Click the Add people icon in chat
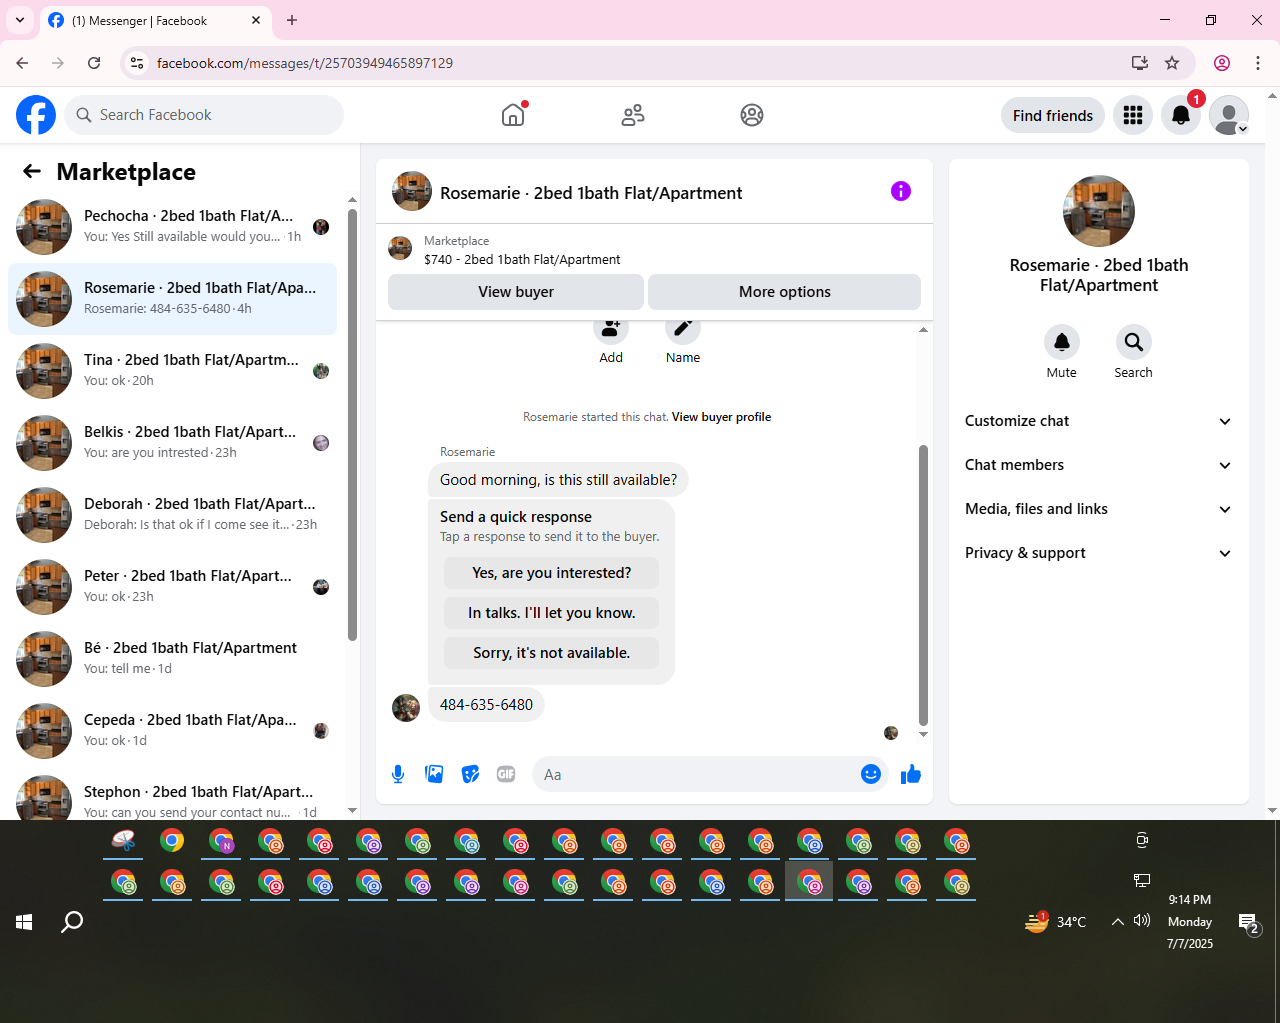Screen dimensions: 1280x1023 [611, 330]
